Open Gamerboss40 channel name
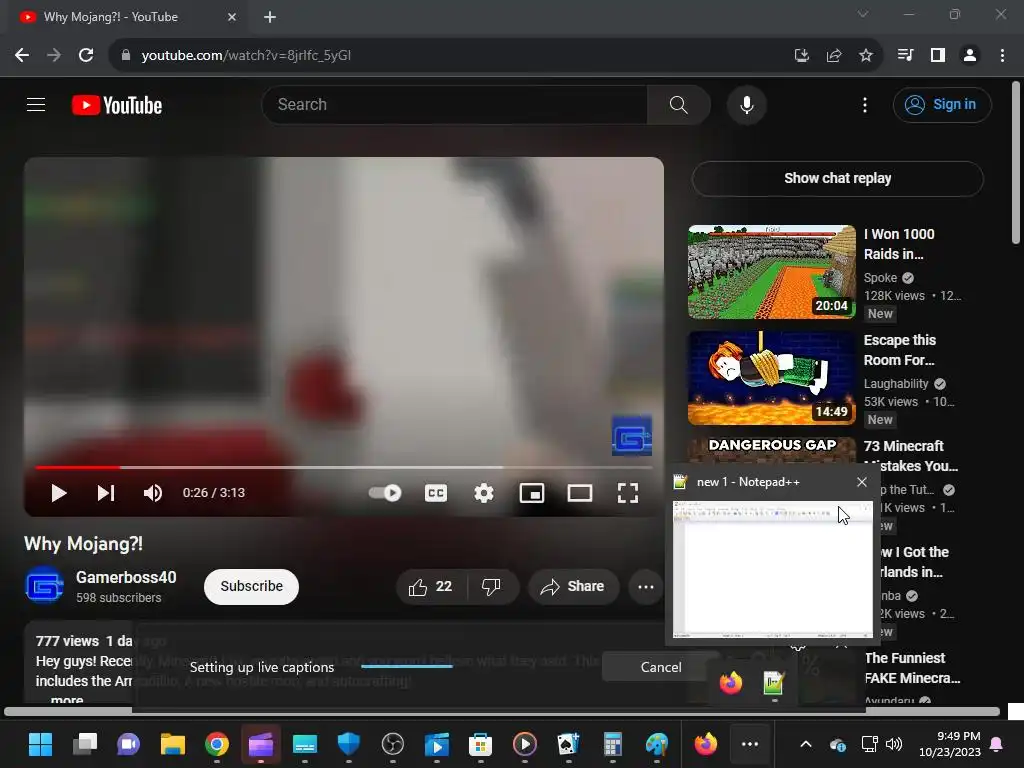The width and height of the screenshot is (1024, 768). (x=126, y=577)
